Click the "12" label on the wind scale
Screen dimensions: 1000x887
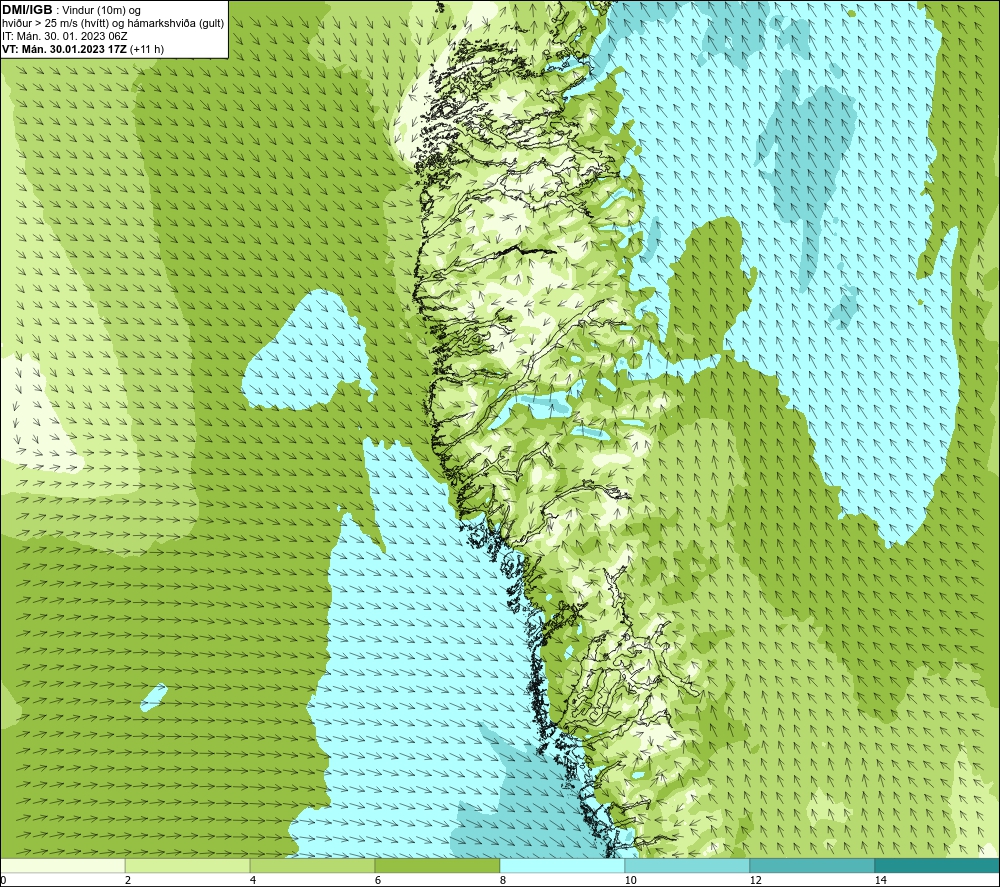(x=756, y=880)
